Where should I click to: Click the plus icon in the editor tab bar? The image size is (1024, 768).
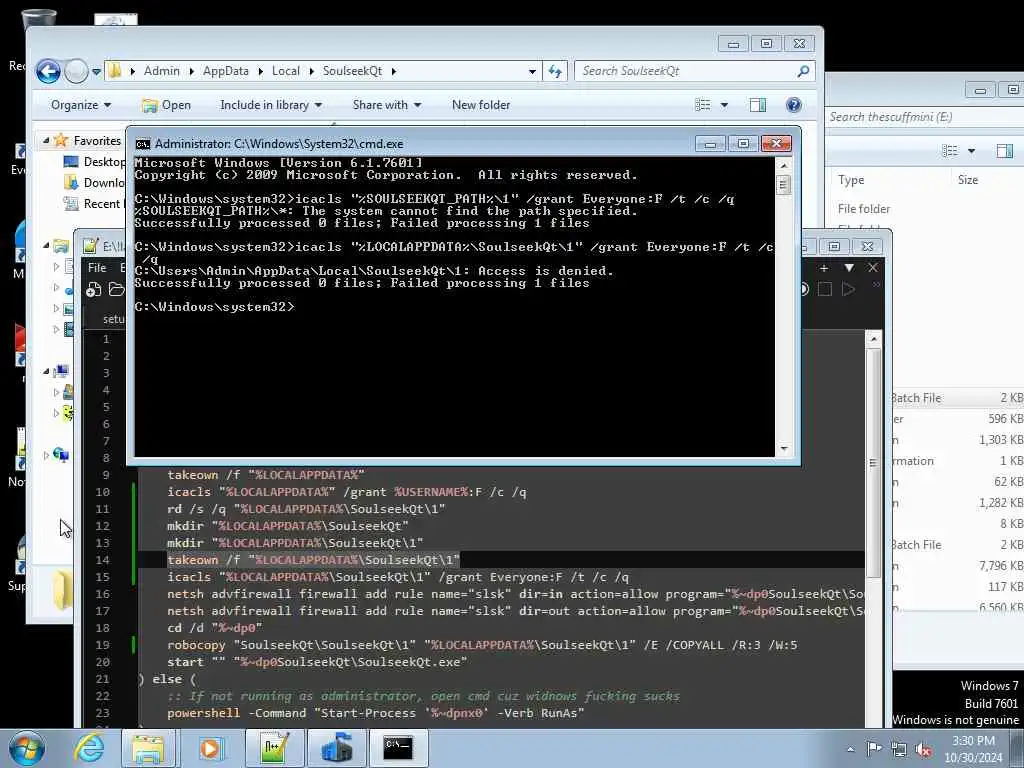coord(824,268)
